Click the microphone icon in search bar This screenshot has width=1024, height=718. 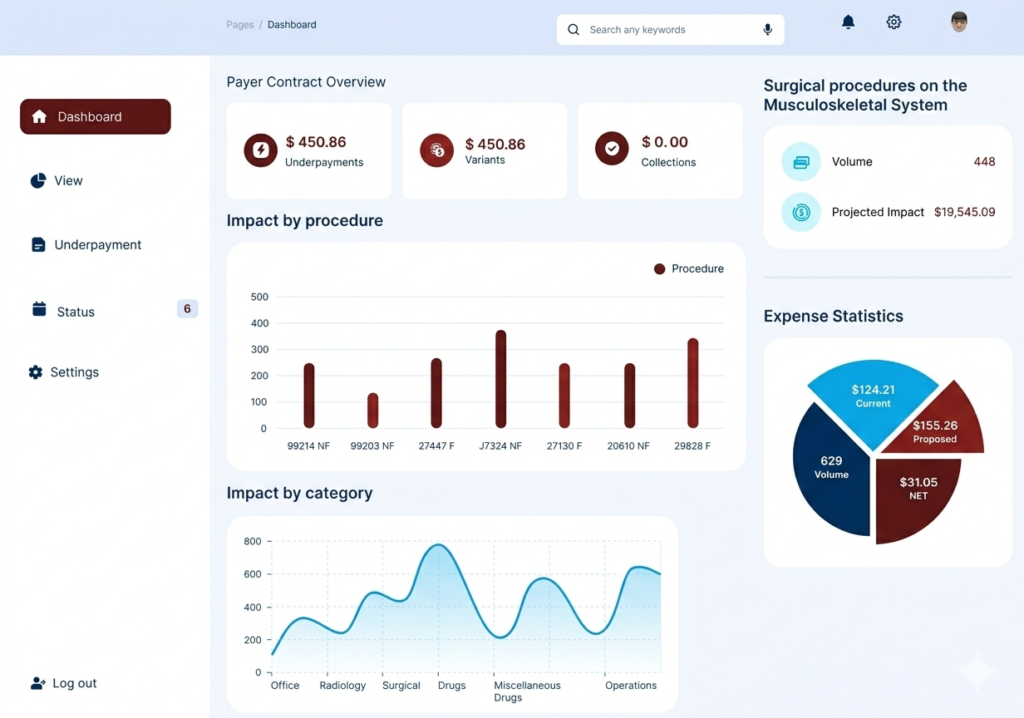[768, 30]
